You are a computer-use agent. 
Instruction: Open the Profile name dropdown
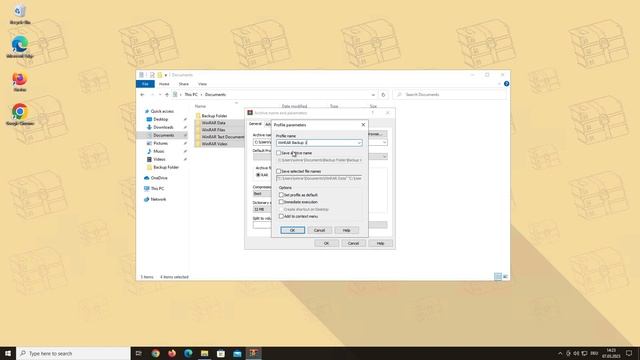coord(359,143)
